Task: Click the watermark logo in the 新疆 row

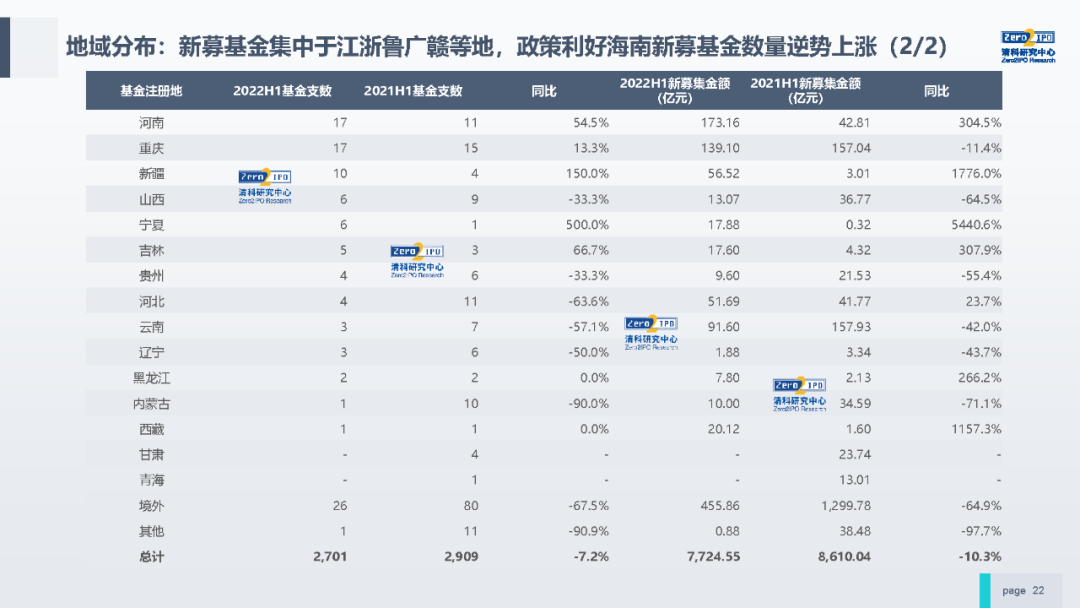Action: point(265,187)
